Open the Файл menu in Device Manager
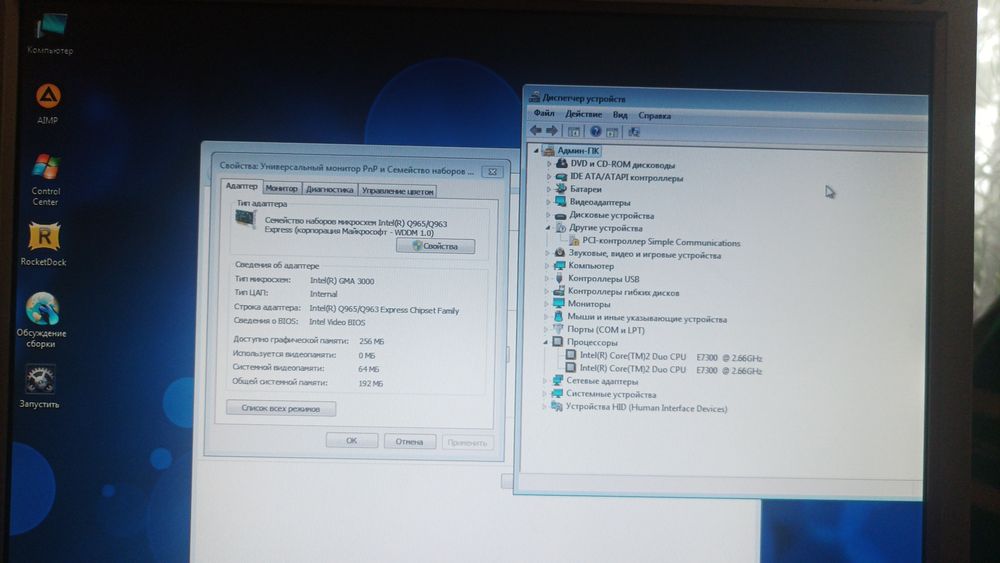The height and width of the screenshot is (563, 1000). pos(544,113)
